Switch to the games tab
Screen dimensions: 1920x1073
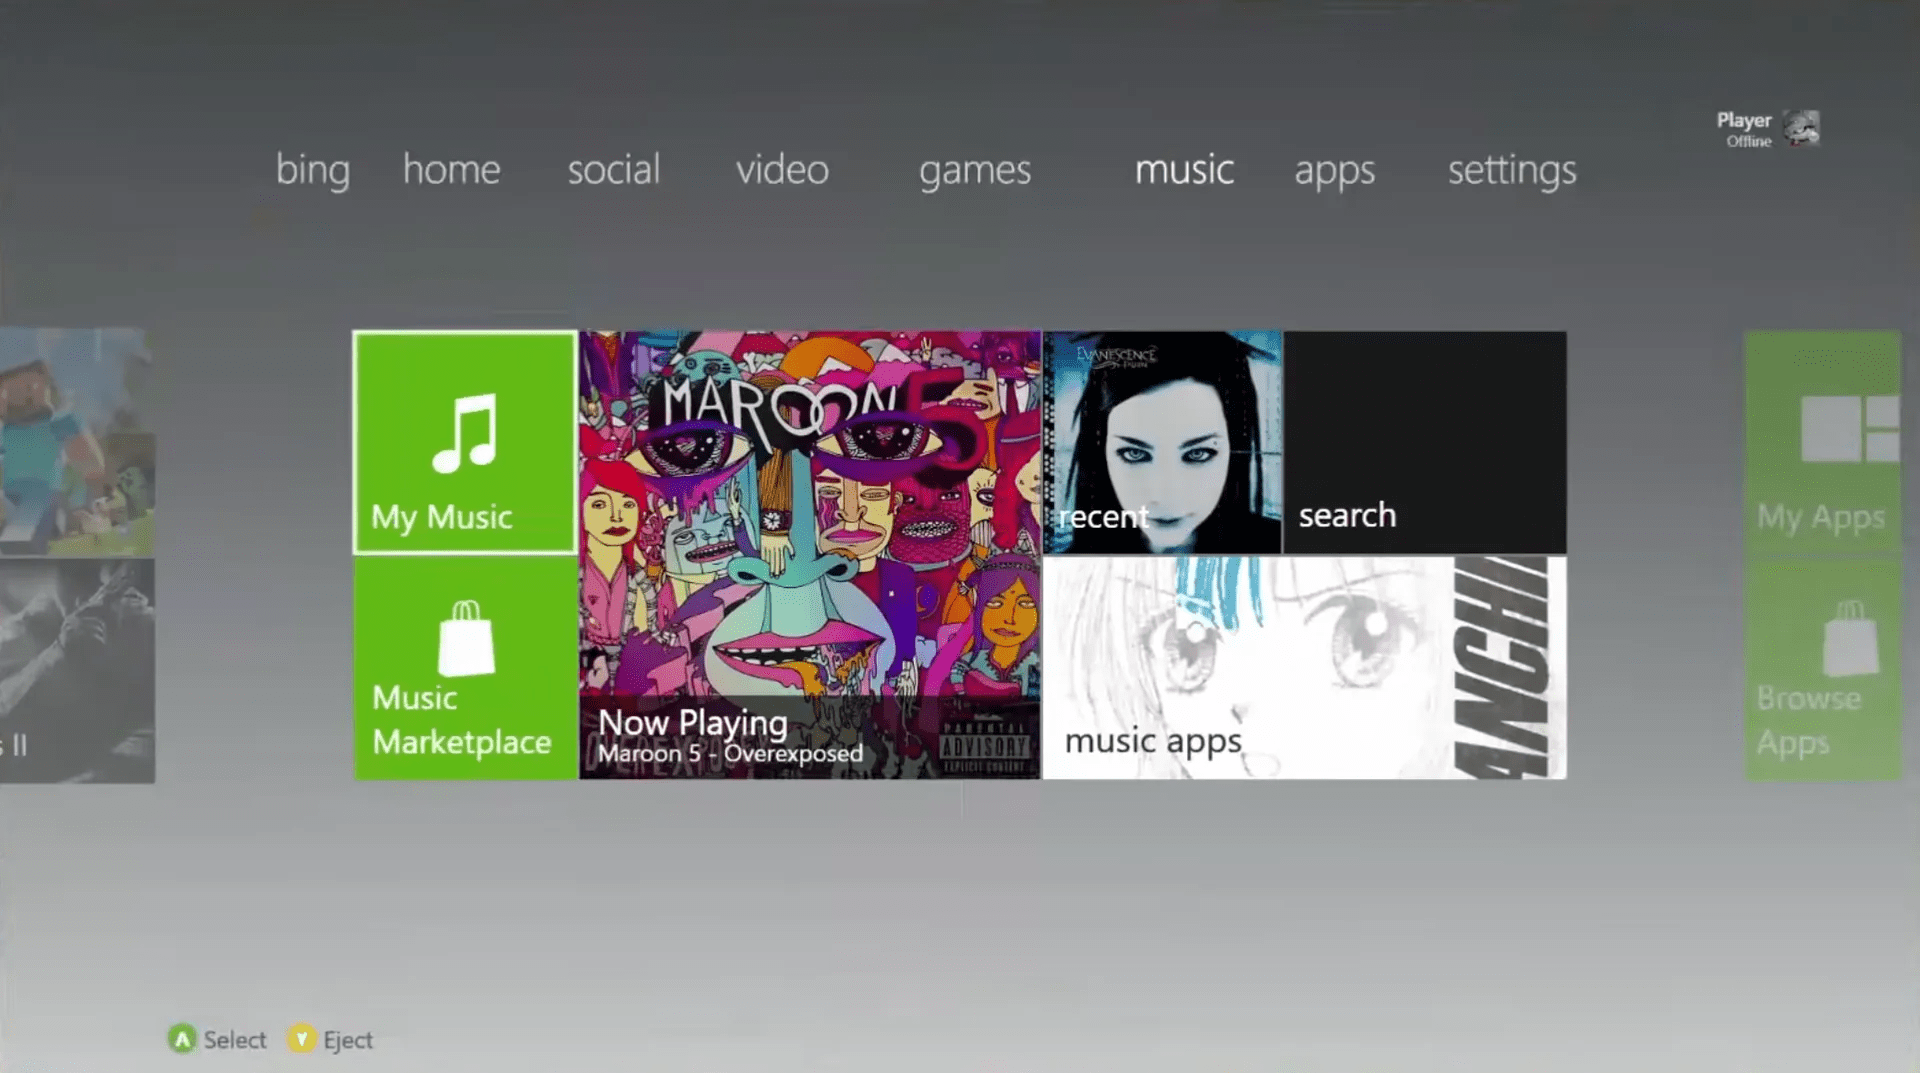pyautogui.click(x=975, y=171)
